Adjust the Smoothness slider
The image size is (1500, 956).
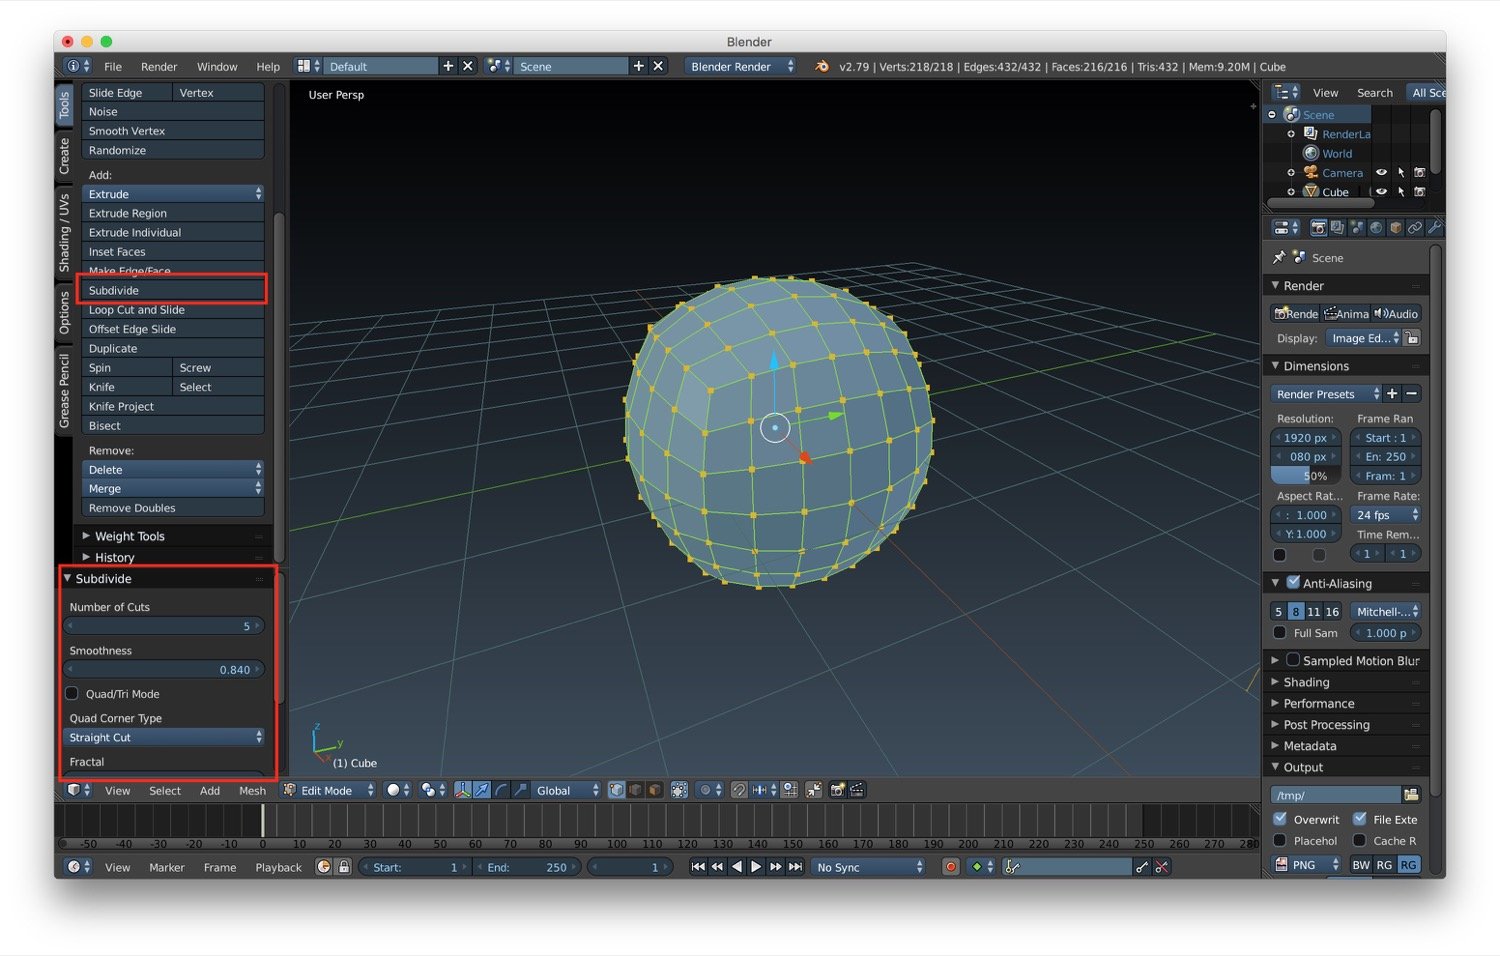click(164, 669)
